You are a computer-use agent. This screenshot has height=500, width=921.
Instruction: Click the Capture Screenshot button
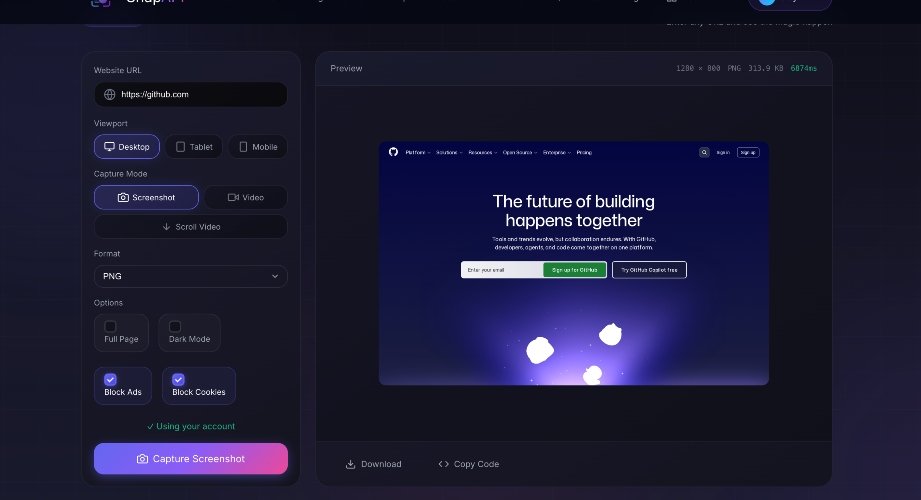pos(191,459)
